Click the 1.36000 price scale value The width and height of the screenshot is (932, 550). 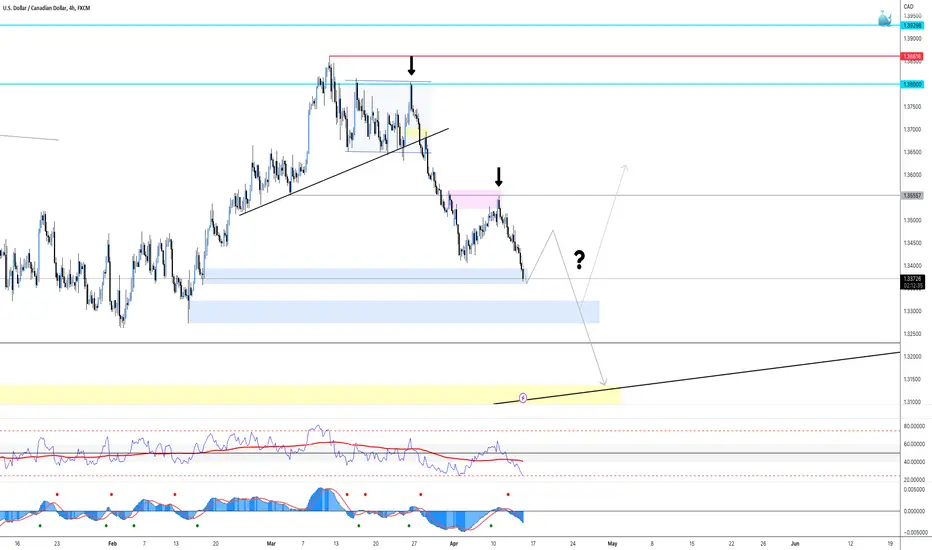[912, 175]
